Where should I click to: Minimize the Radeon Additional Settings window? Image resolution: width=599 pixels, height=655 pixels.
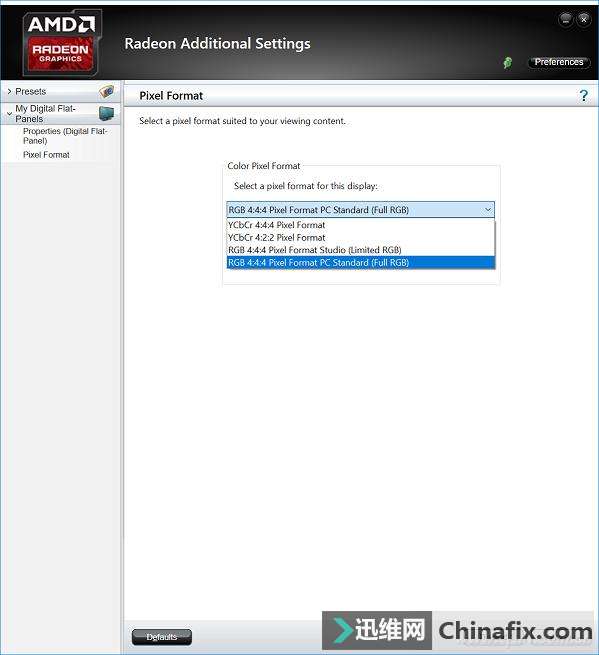(x=566, y=19)
